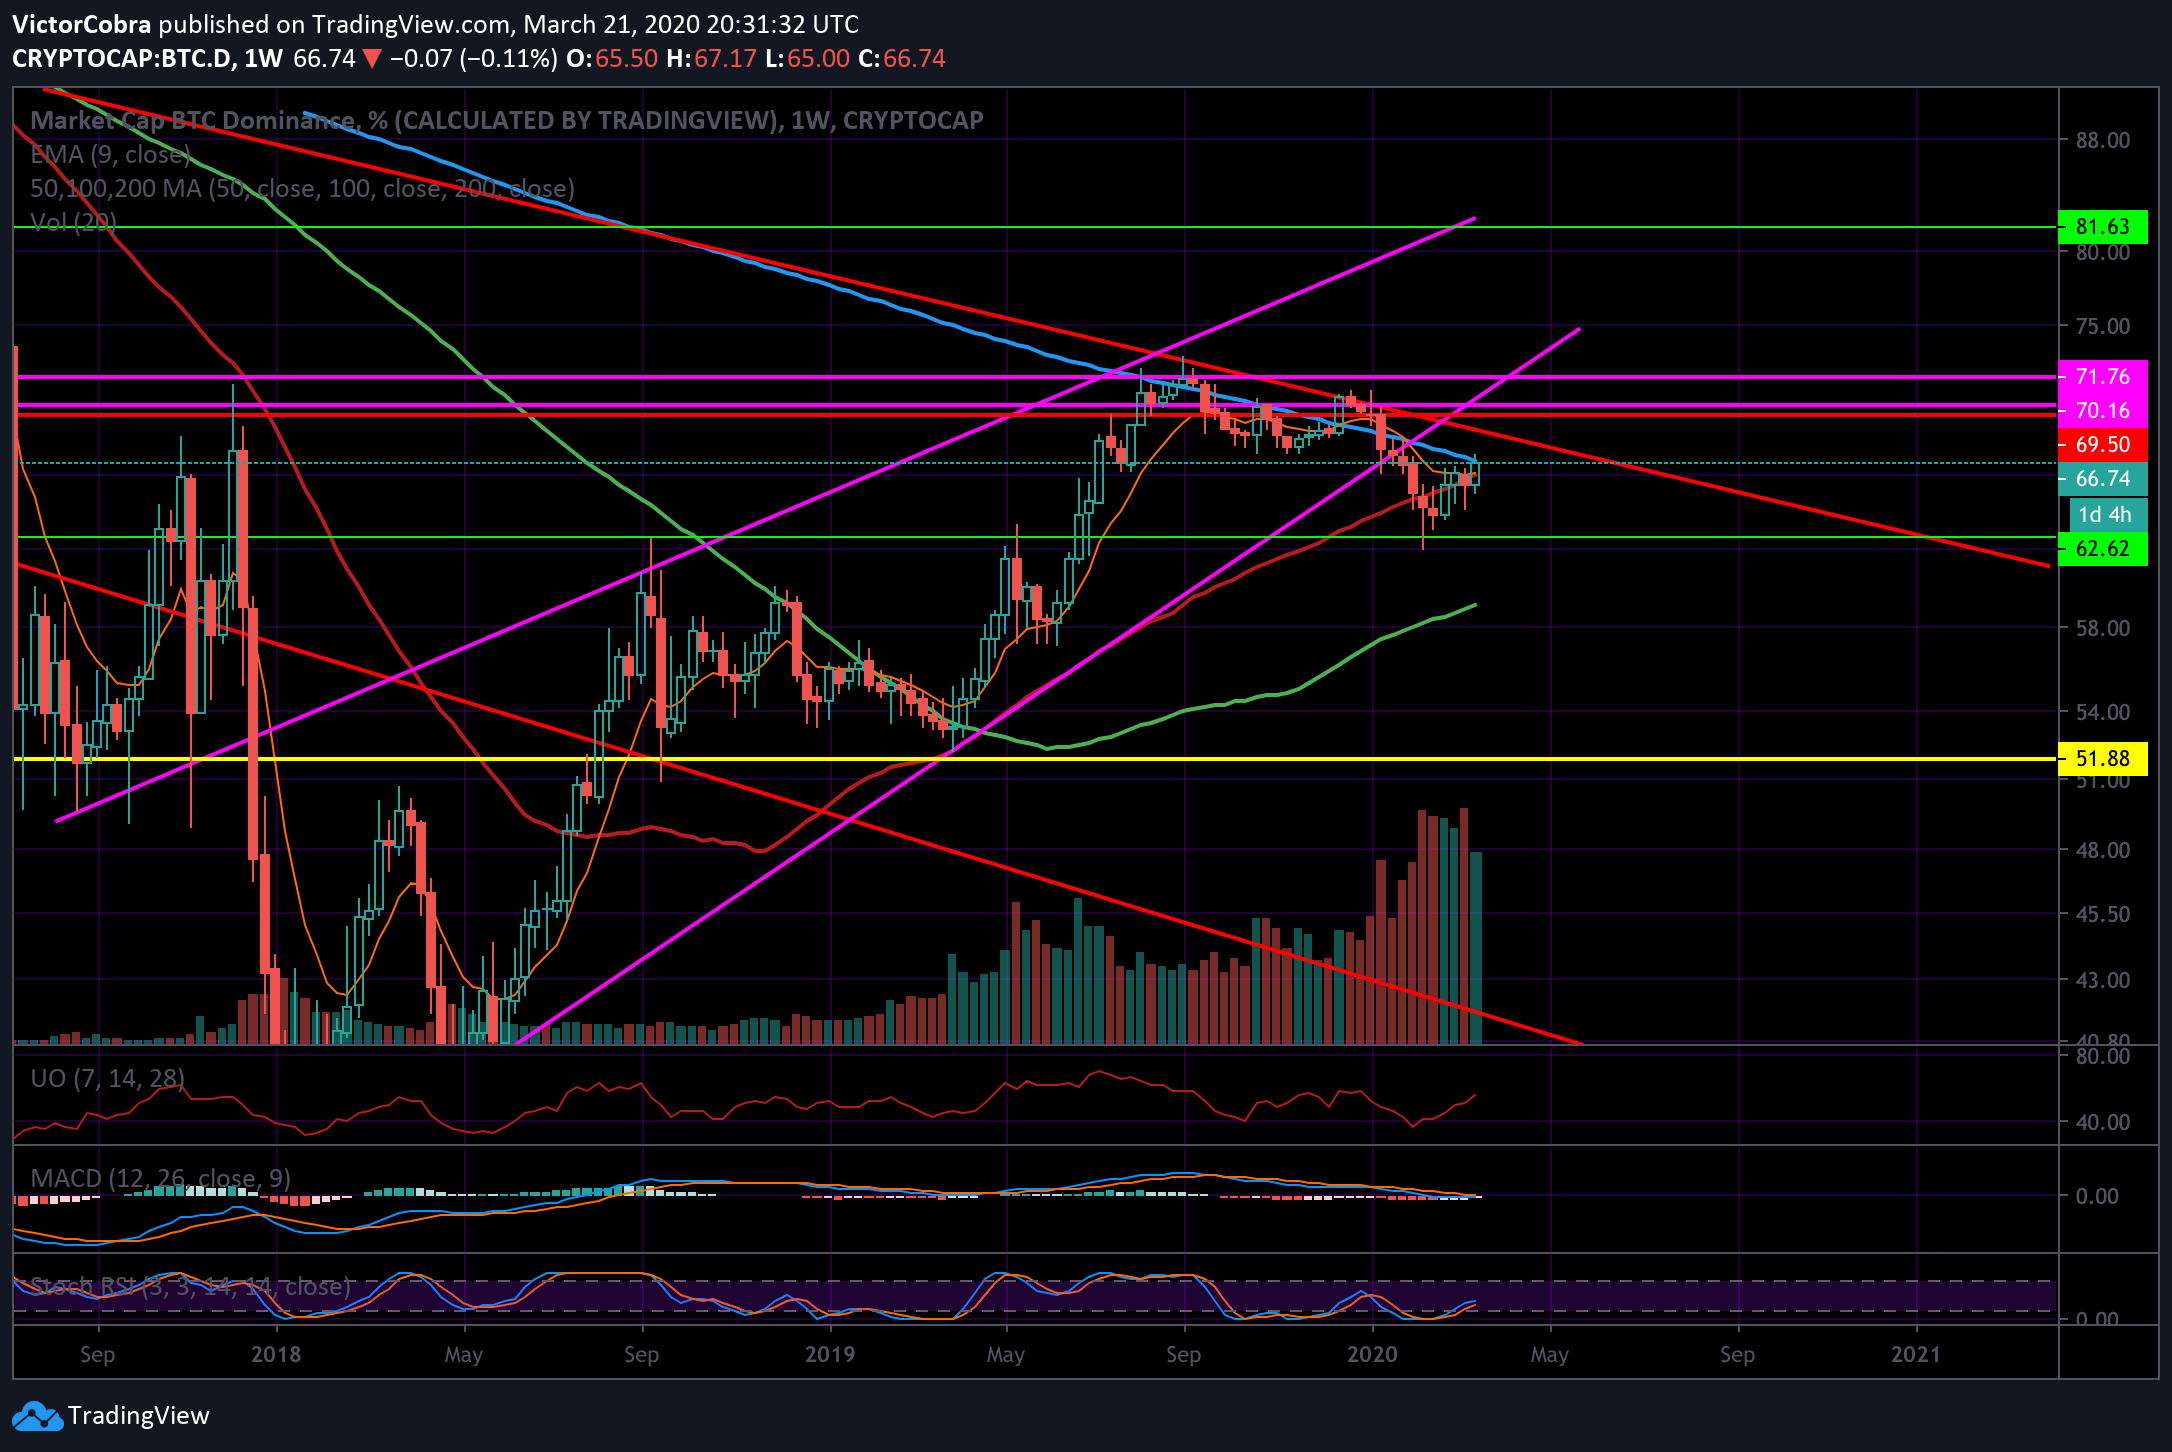Click the 45.50 price axis tick
Screen dimensions: 2172x1452
2102,914
